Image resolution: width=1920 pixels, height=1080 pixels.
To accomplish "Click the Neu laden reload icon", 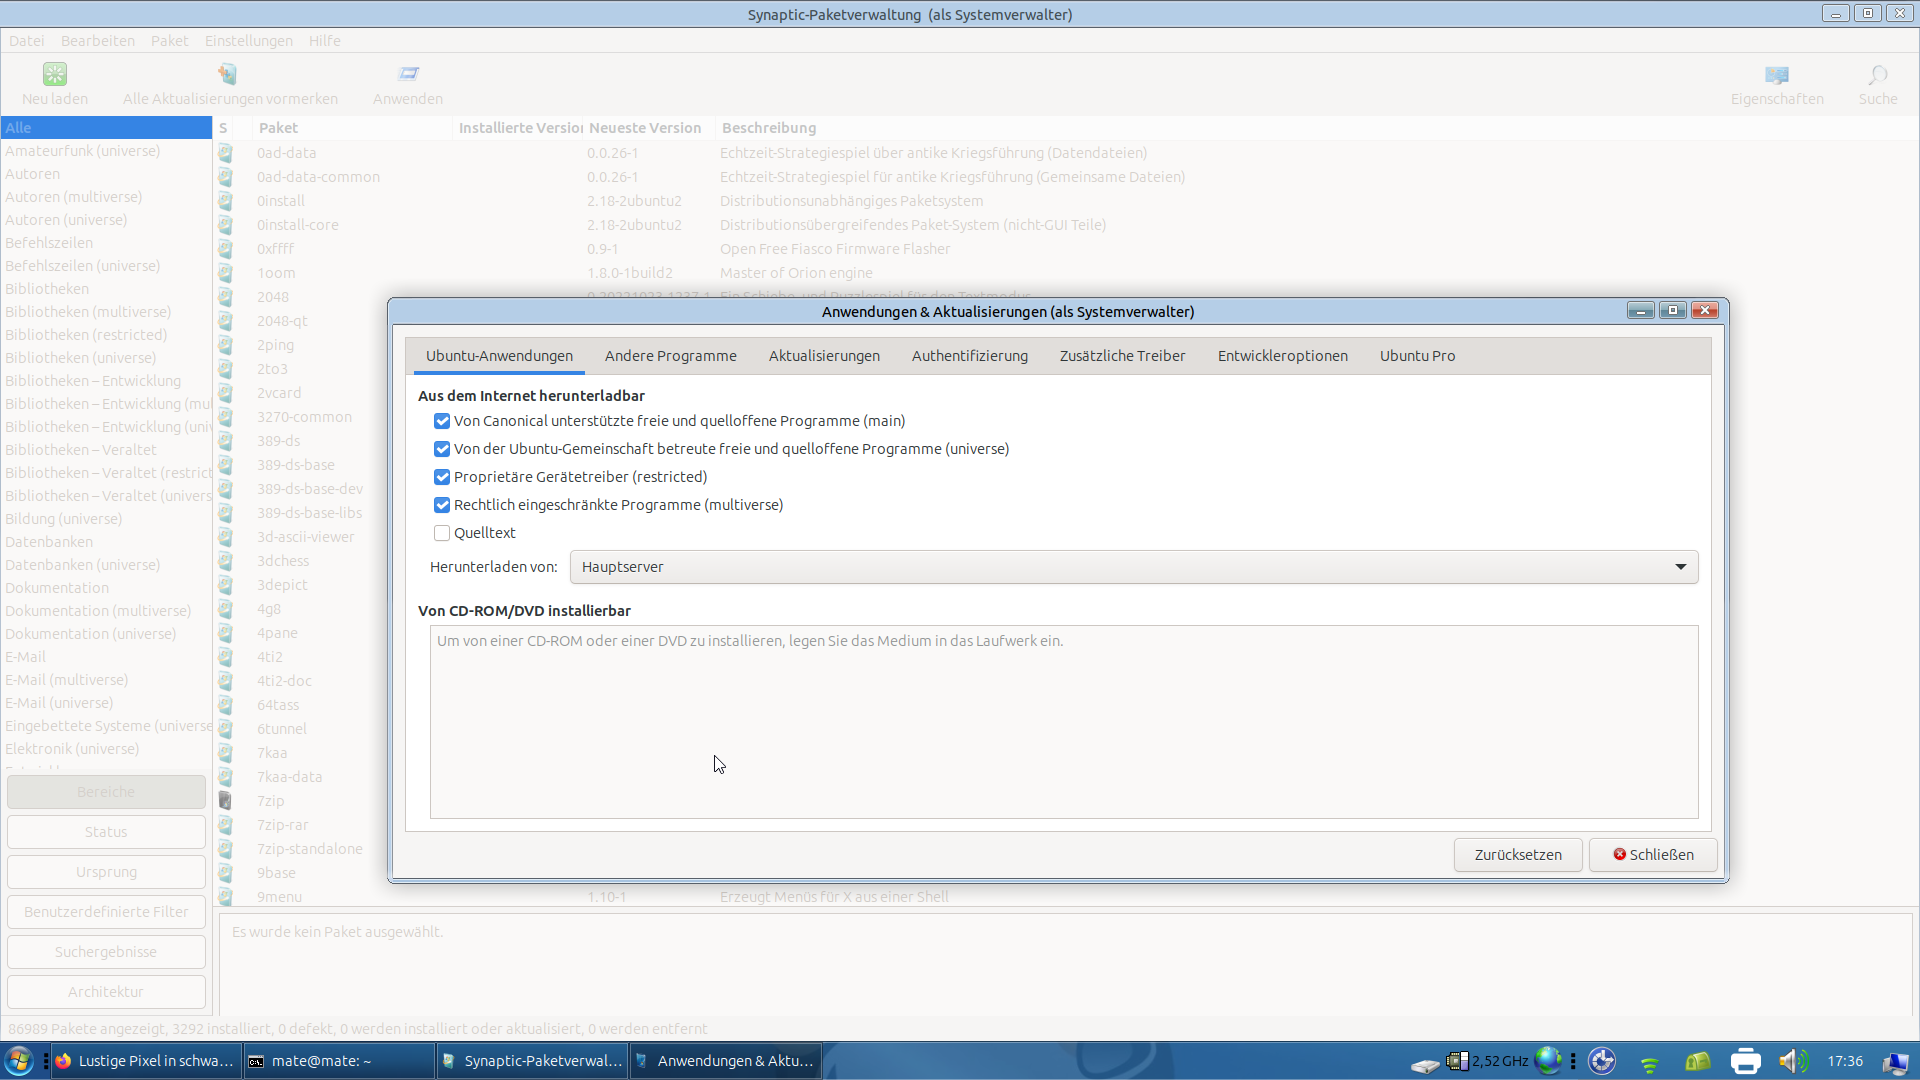I will (55, 74).
